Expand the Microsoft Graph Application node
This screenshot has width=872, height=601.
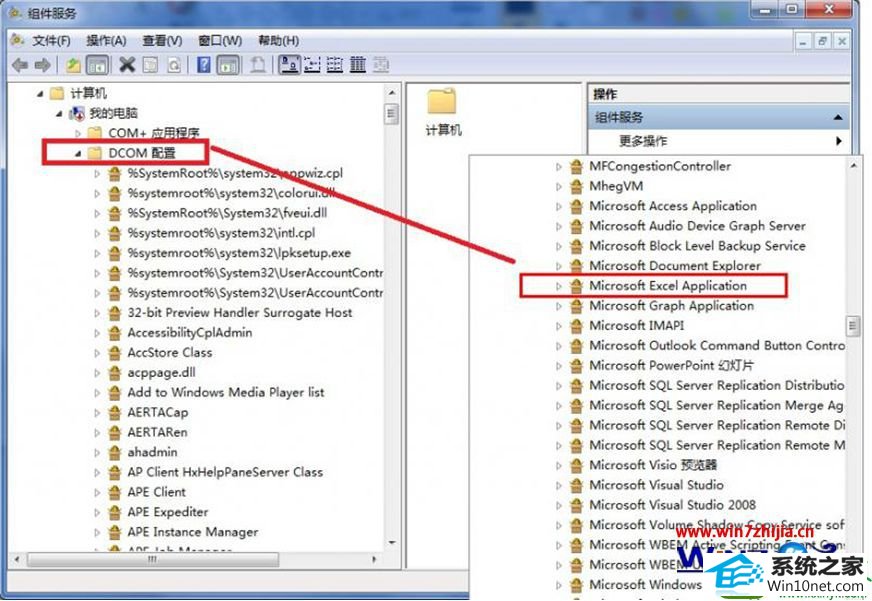559,306
